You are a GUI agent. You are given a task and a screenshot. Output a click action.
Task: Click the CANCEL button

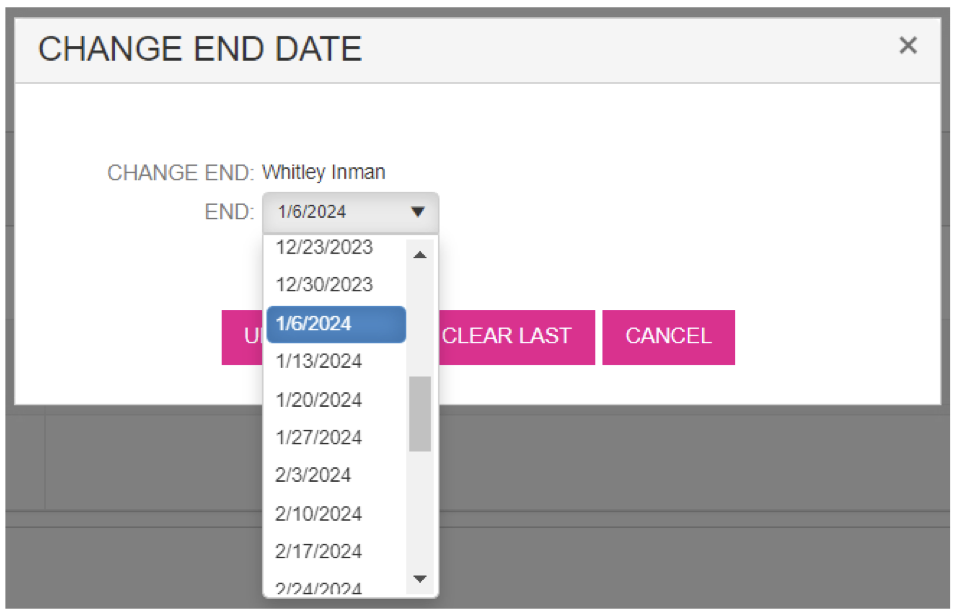(x=668, y=337)
